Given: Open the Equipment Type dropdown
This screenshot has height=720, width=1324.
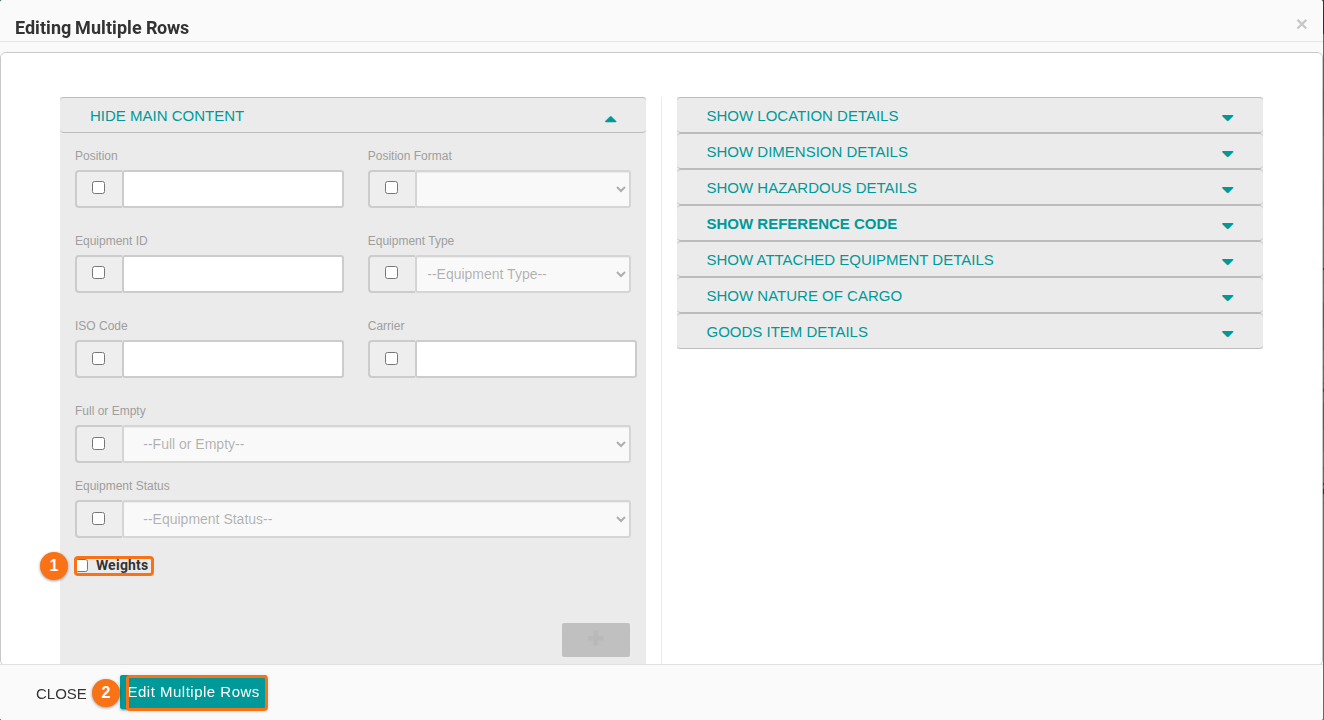Looking at the screenshot, I should pos(523,274).
